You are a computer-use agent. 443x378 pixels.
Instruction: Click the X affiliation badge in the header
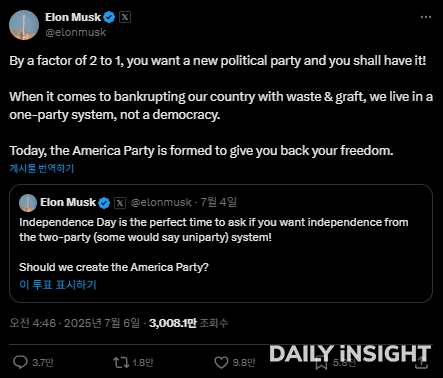pos(125,17)
